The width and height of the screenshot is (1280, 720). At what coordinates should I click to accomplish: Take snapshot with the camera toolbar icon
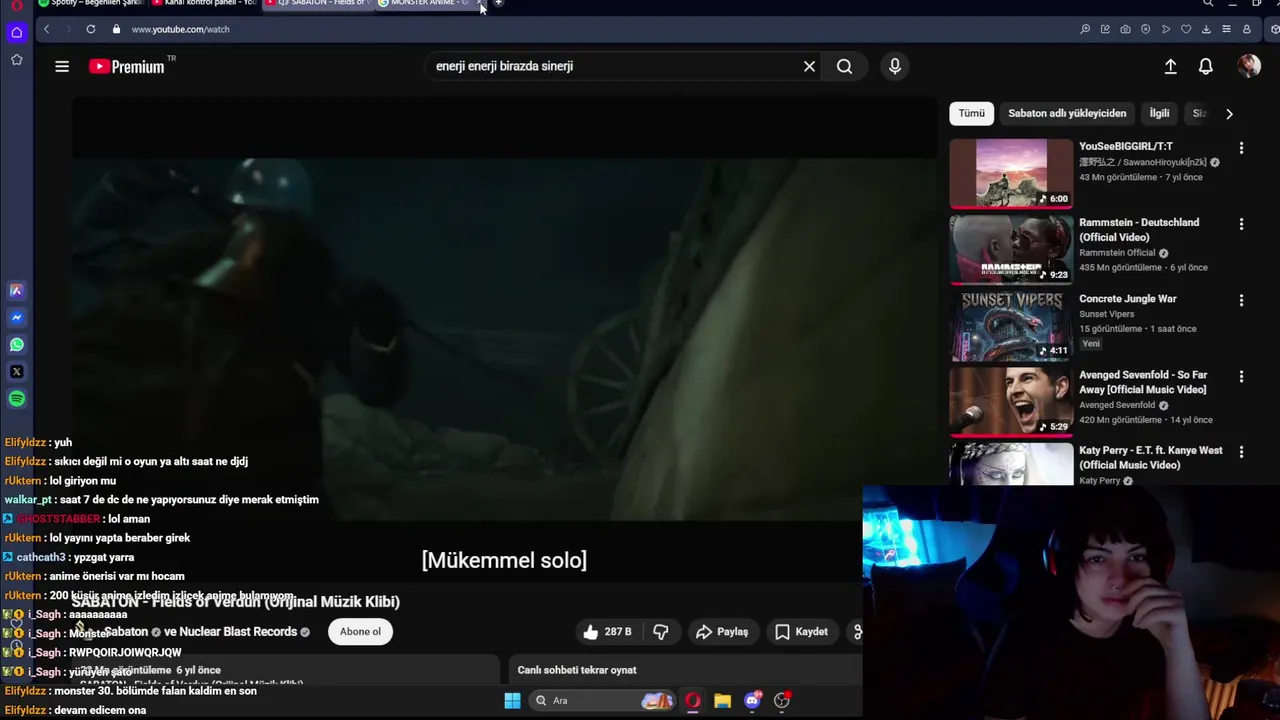pyautogui.click(x=1125, y=29)
